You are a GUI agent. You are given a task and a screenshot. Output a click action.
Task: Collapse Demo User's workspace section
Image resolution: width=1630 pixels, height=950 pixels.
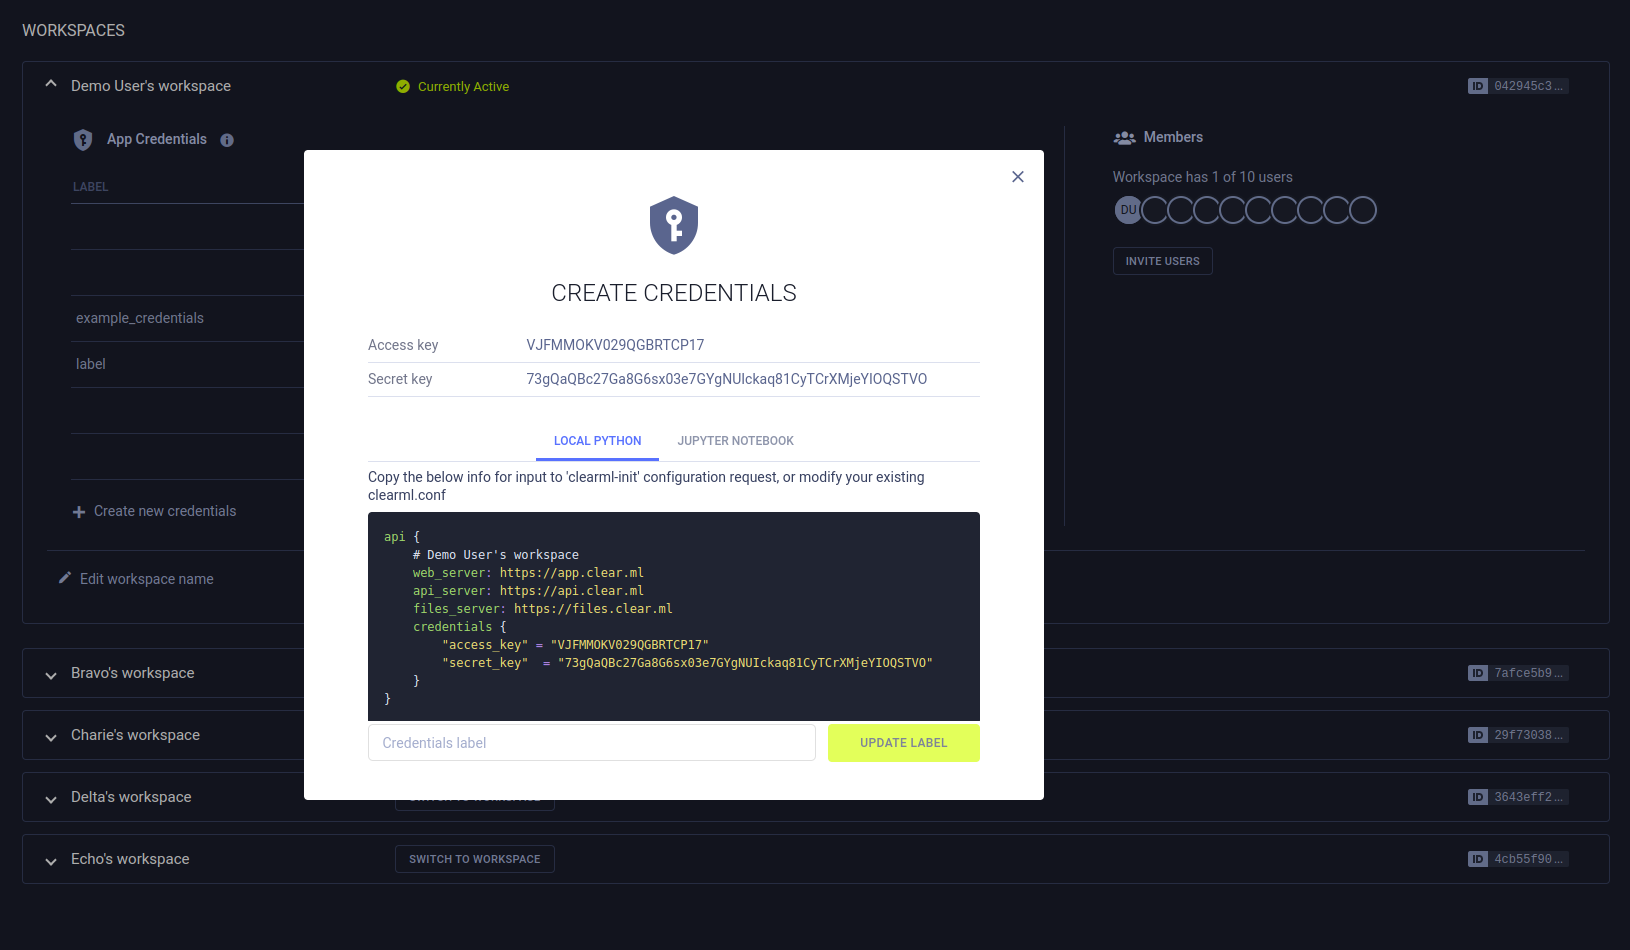pos(51,85)
